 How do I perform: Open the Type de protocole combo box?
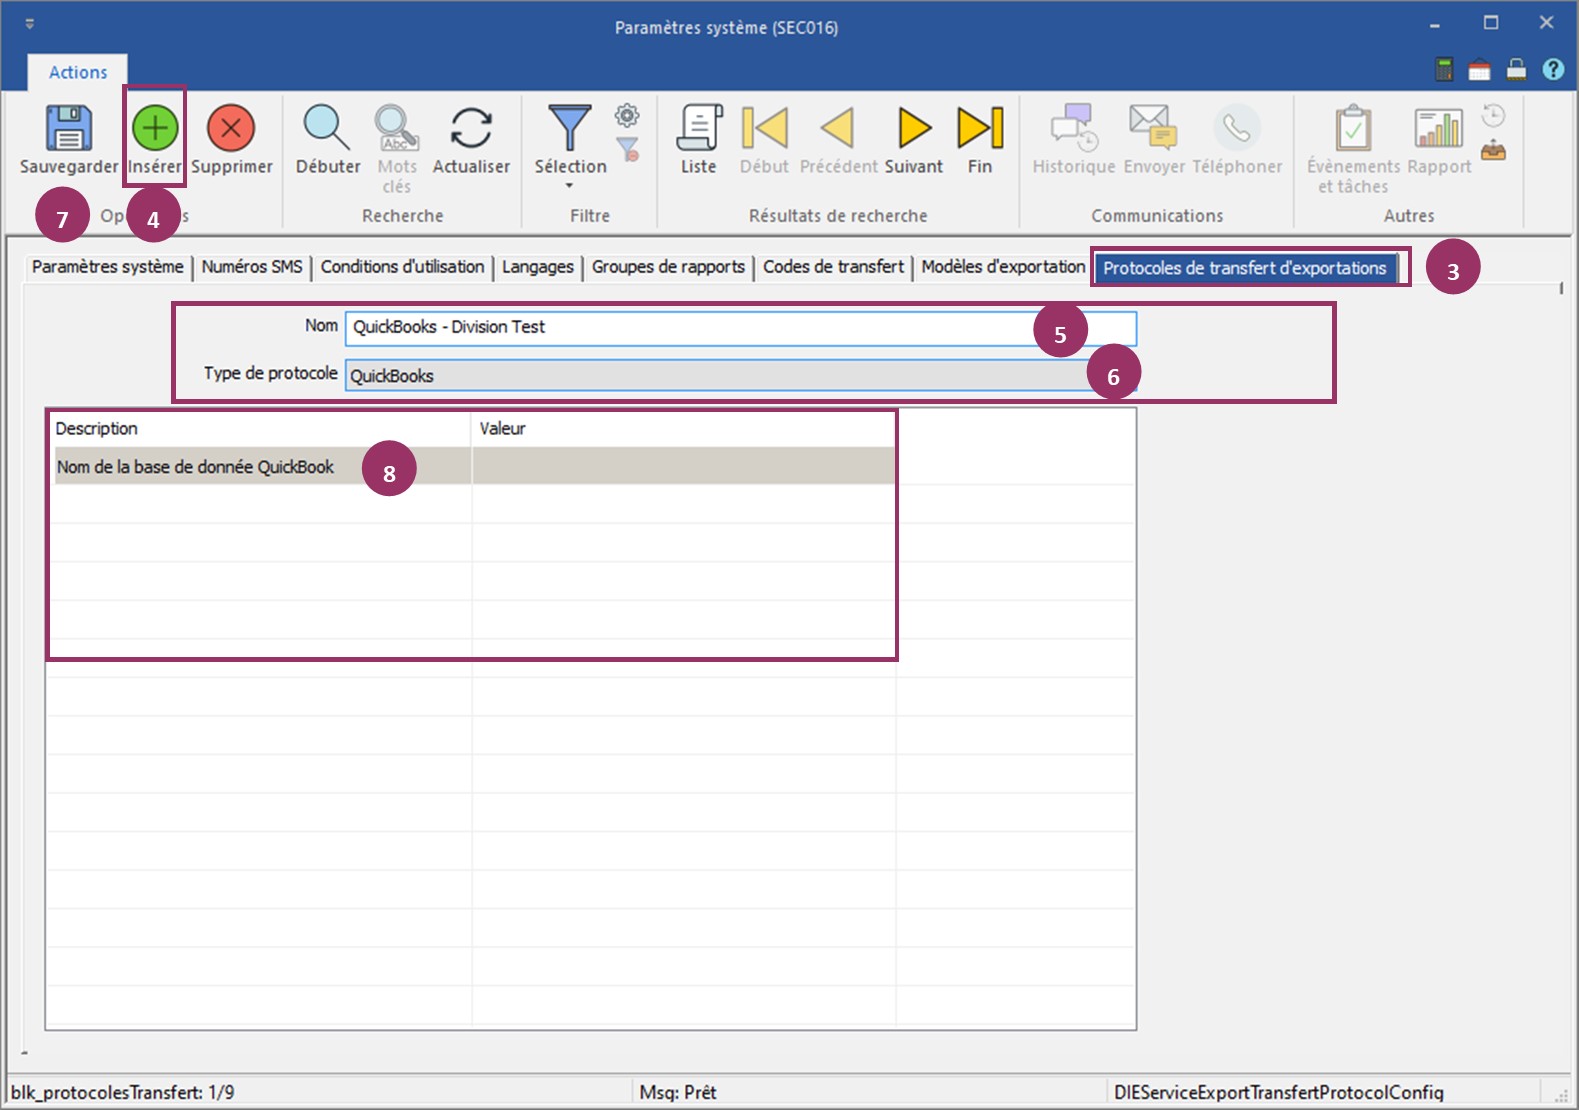740,375
